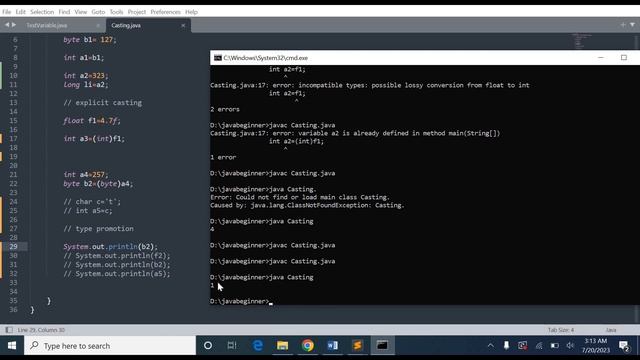Open Google Chrome from taskbar
640x360 pixels.
click(308, 346)
